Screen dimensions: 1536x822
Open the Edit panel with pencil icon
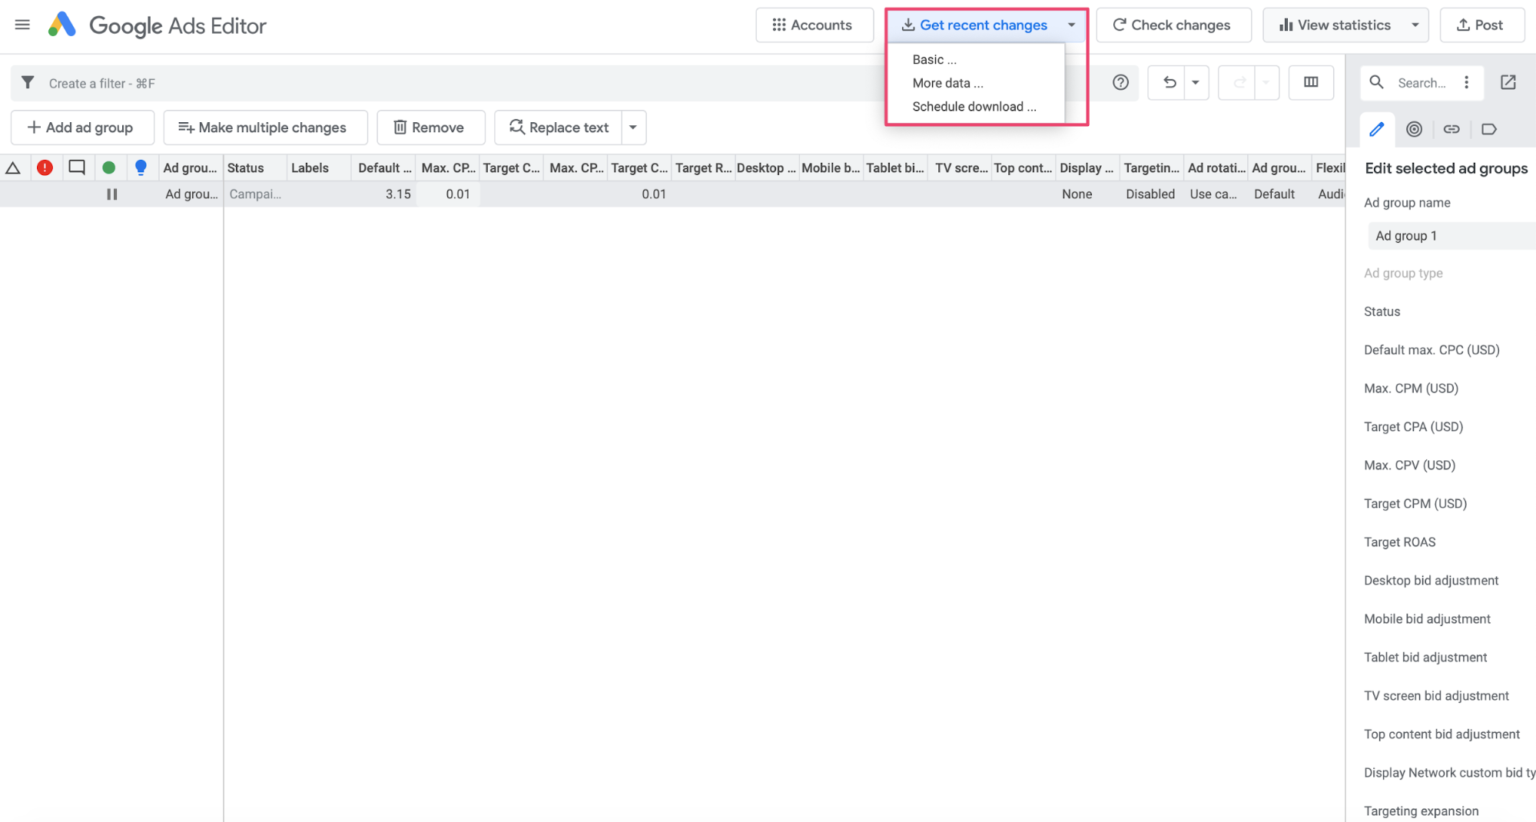[1377, 129]
